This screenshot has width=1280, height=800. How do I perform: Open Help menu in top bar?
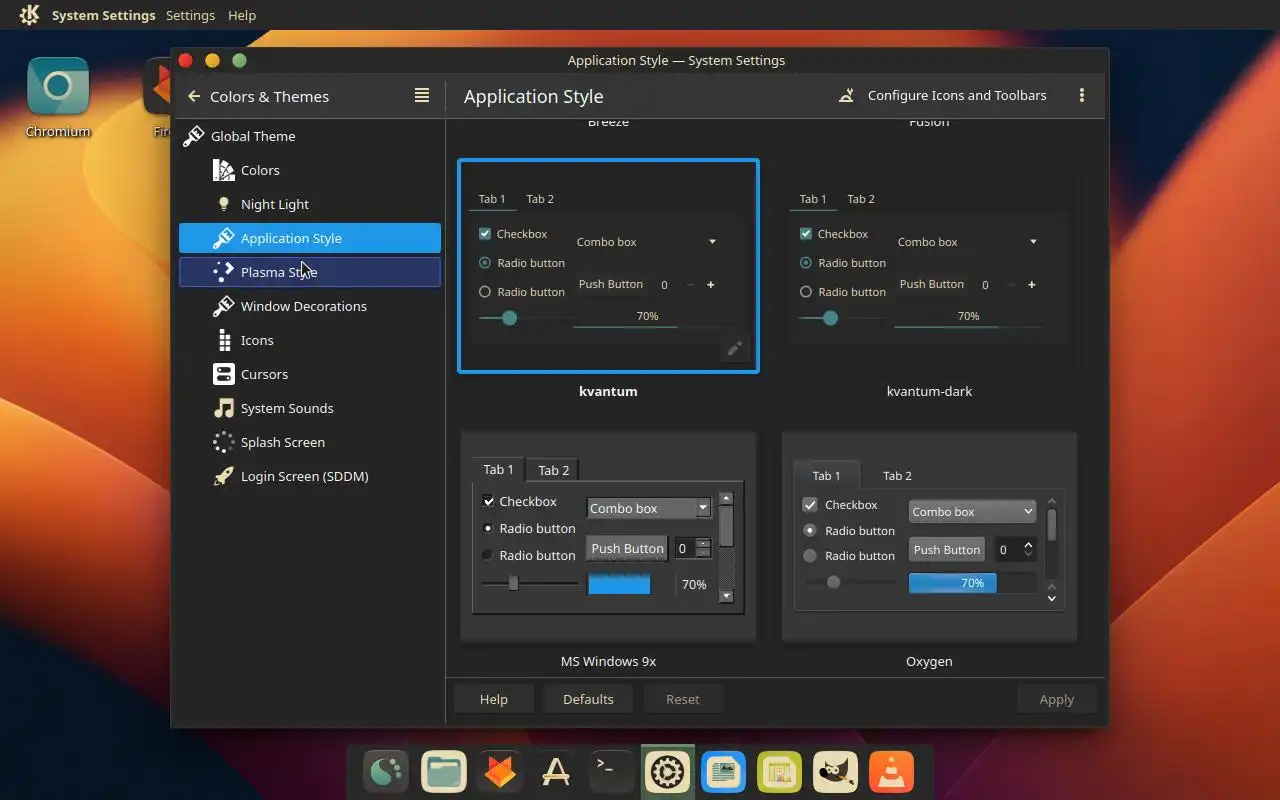(x=242, y=15)
